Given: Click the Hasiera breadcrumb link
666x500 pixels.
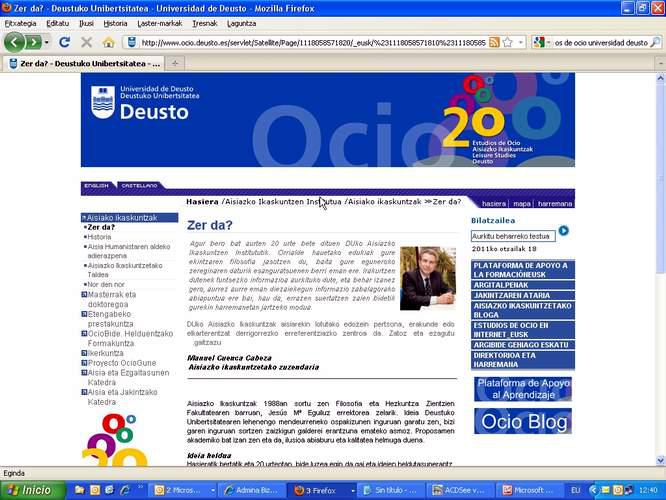Looking at the screenshot, I should coord(202,202).
